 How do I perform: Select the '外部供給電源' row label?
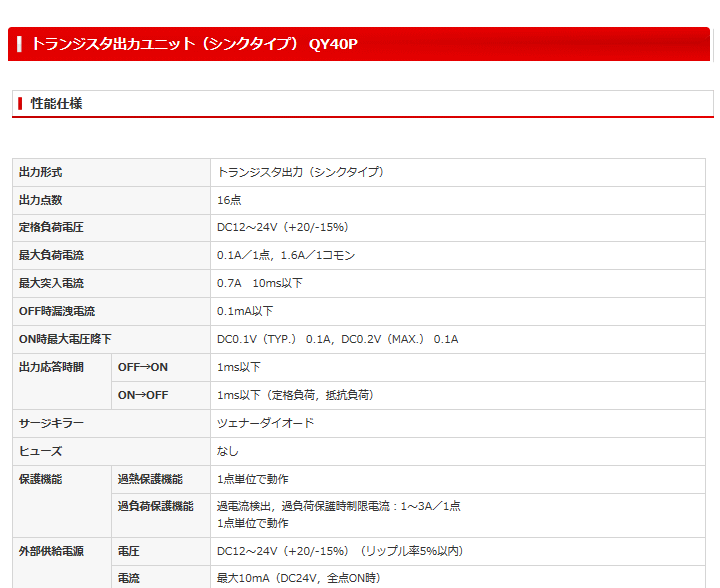click(x=51, y=552)
